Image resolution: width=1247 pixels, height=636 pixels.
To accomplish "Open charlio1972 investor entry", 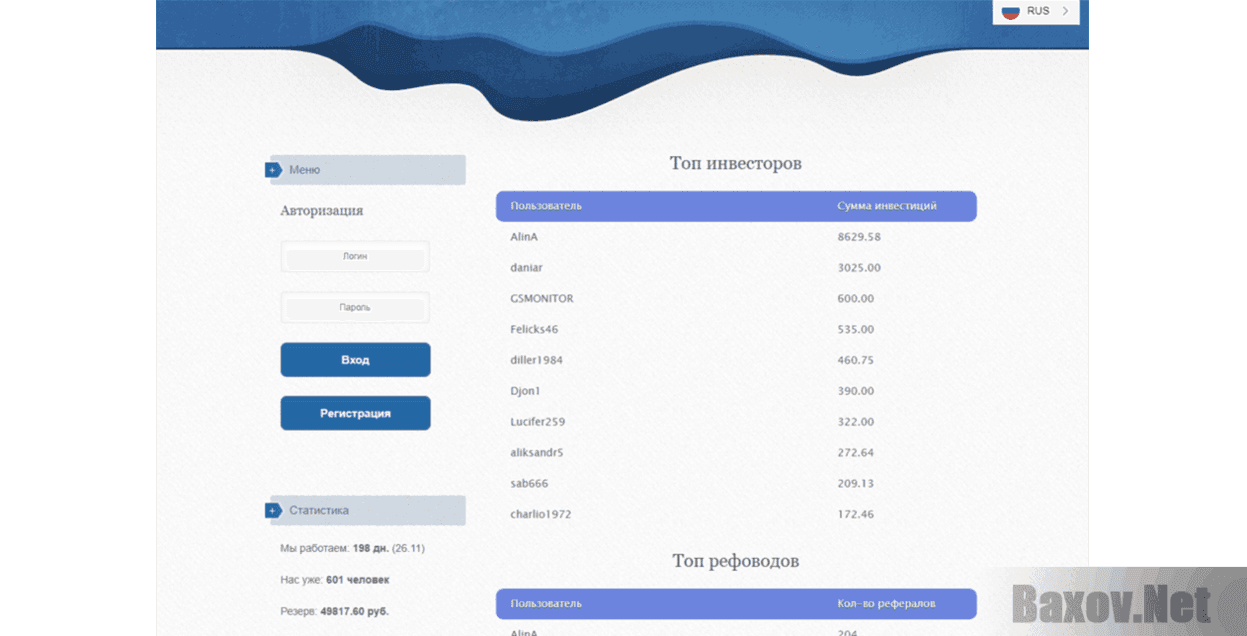I will point(540,514).
